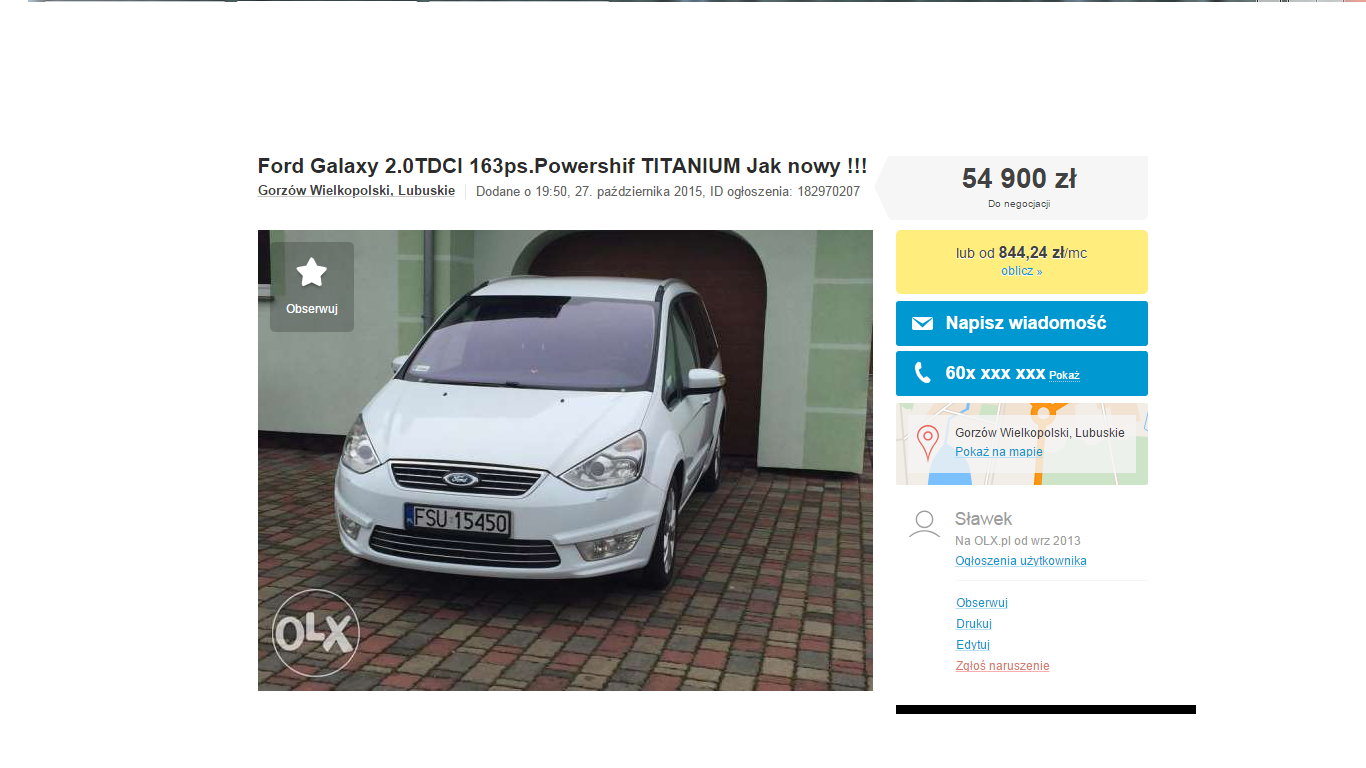Click seller name Sławek
This screenshot has height=768, width=1366.
[x=983, y=519]
